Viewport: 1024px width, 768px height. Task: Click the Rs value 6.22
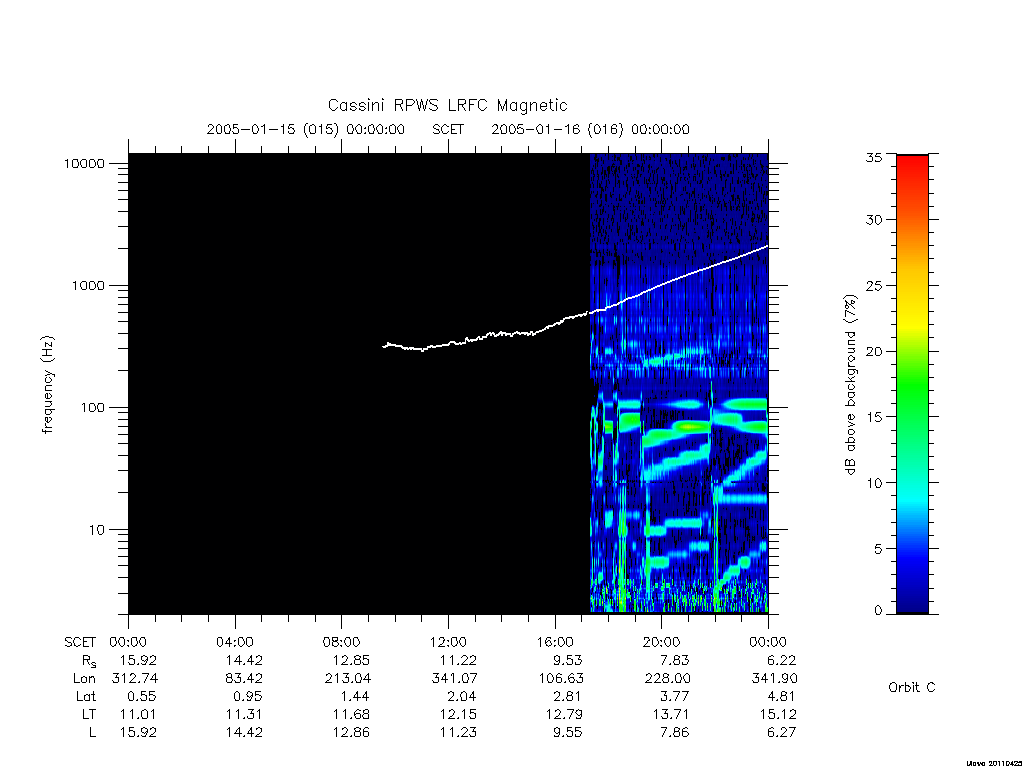tap(782, 660)
